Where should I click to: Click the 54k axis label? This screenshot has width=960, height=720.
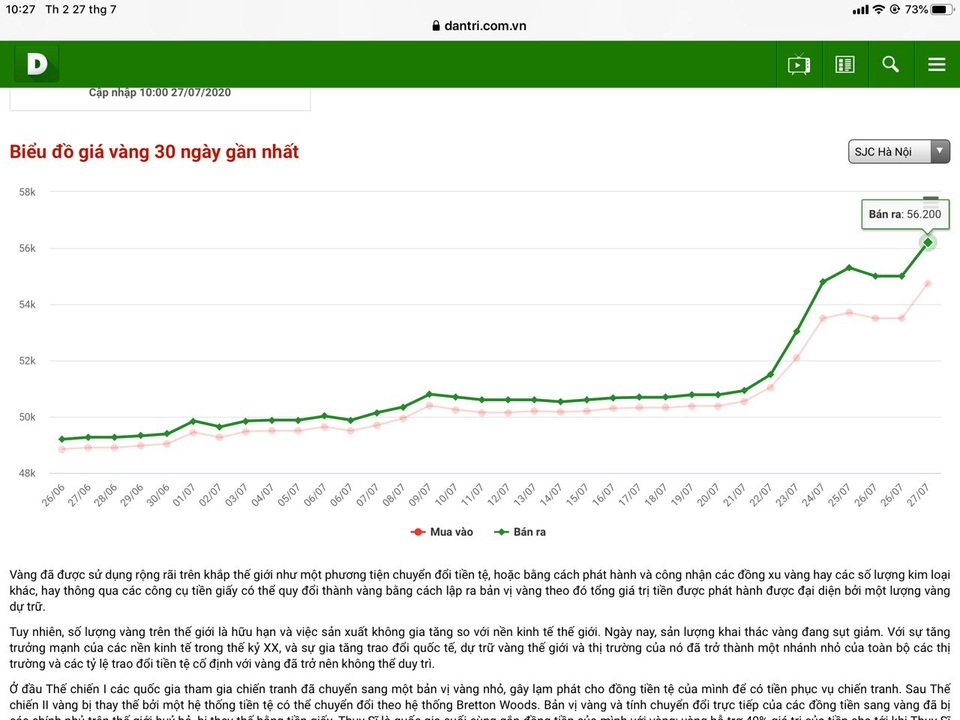pyautogui.click(x=27, y=304)
